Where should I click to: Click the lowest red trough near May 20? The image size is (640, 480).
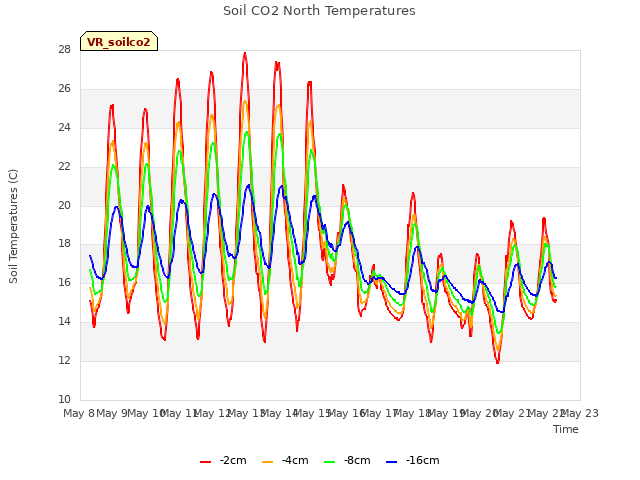pos(498,362)
